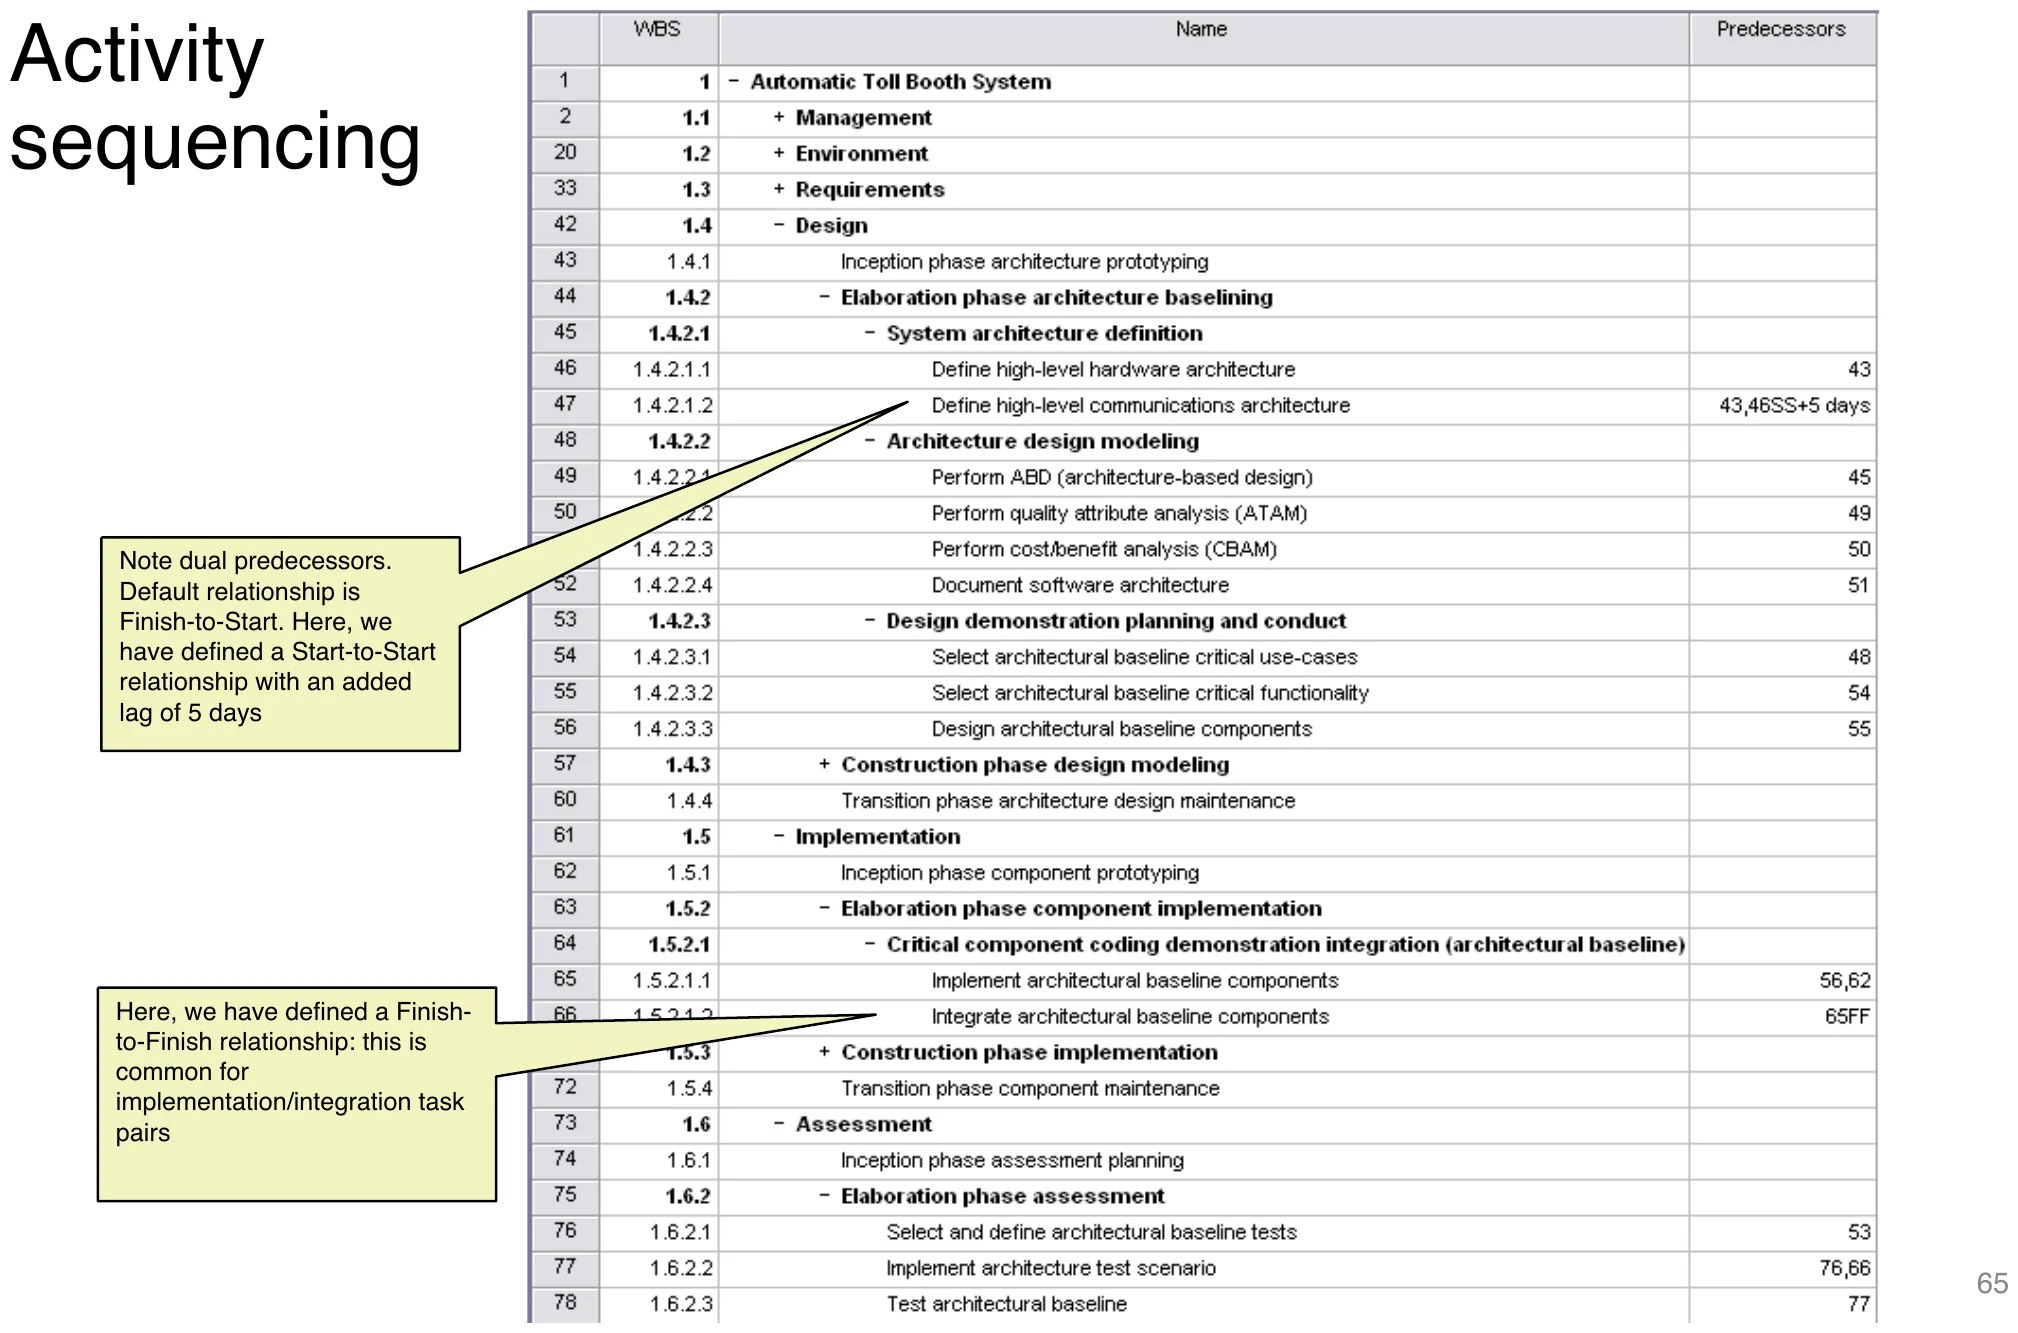Screen dimensions: 2018x1333
Task: Select row header number 78
Action: [x=565, y=1303]
